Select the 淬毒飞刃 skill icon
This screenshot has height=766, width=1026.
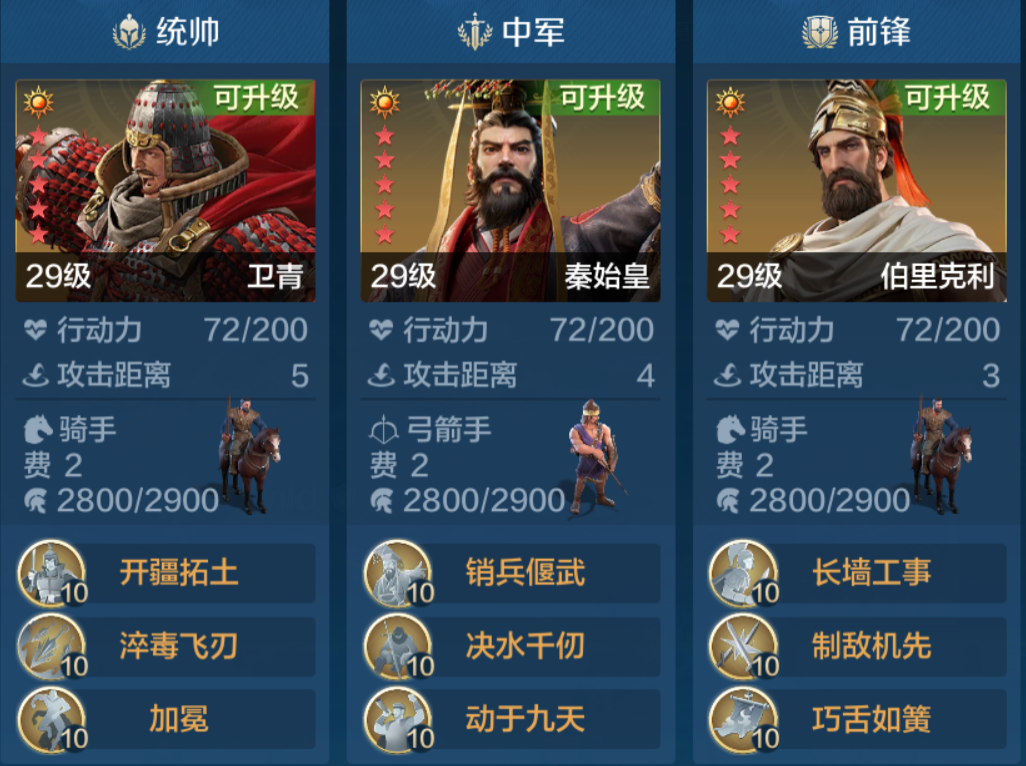pos(52,646)
